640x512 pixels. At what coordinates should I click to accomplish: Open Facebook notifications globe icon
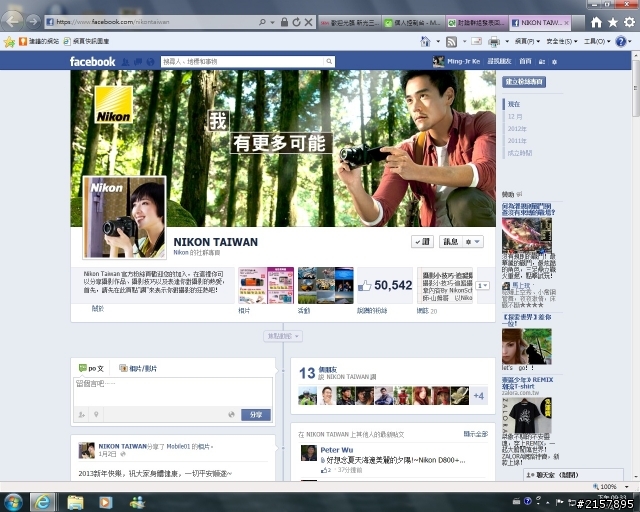[151, 62]
